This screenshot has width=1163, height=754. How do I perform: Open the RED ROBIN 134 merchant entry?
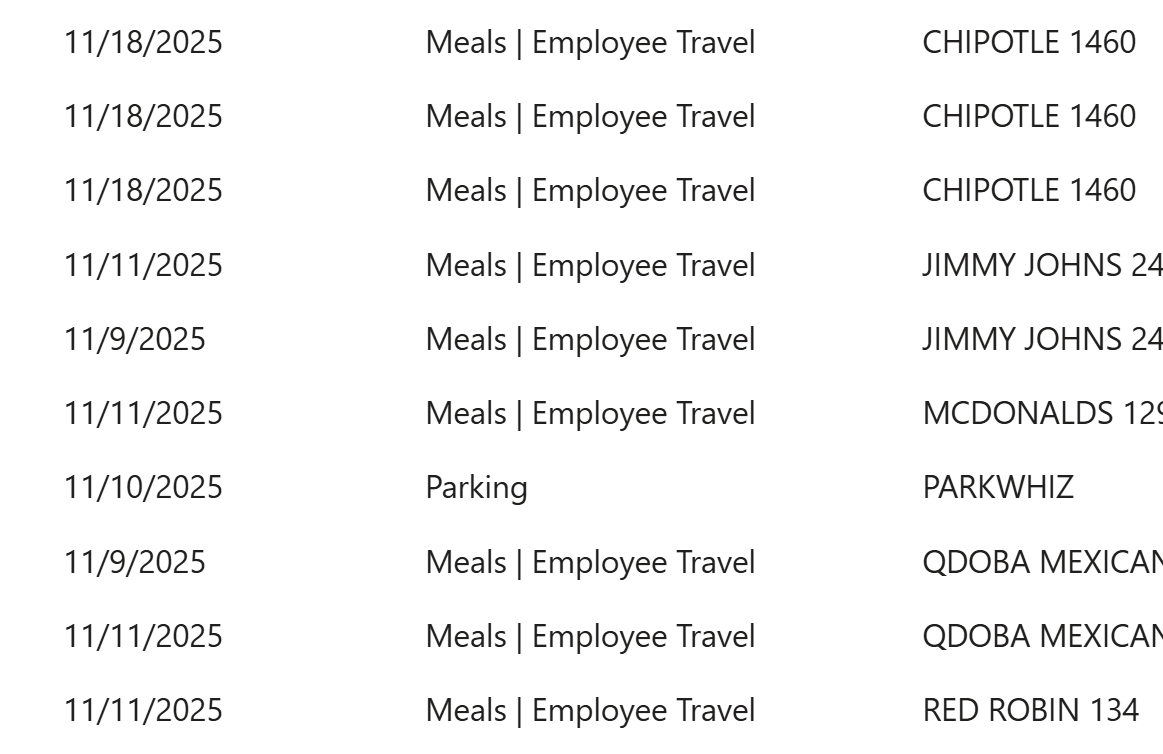point(1030,711)
